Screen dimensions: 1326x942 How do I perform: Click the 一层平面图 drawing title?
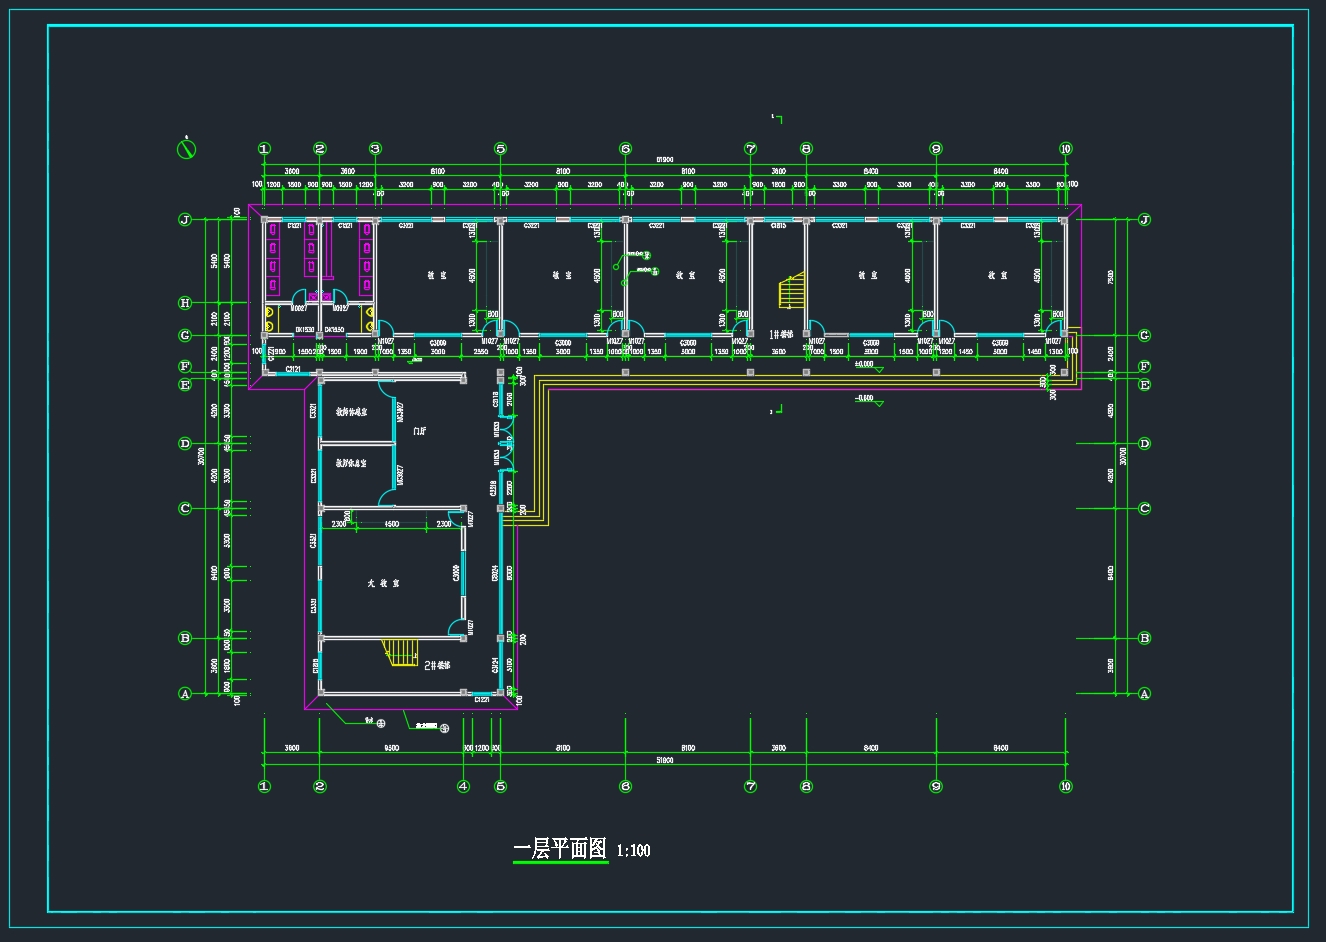click(x=560, y=849)
